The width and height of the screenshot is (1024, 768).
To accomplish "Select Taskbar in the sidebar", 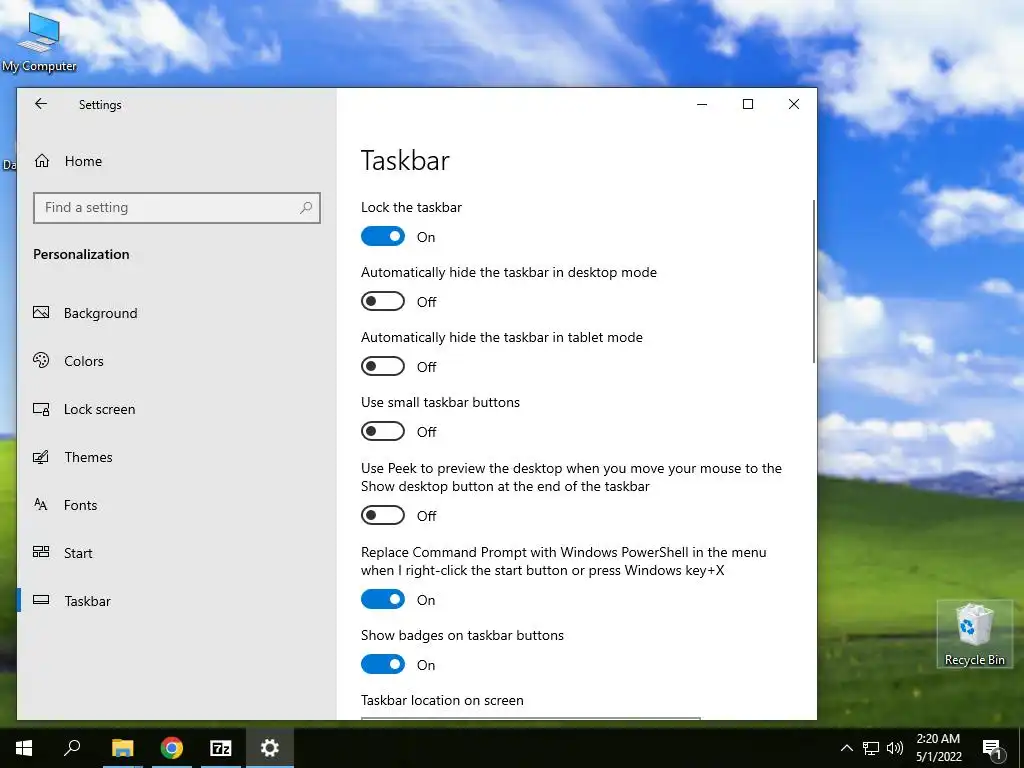I will [x=176, y=601].
